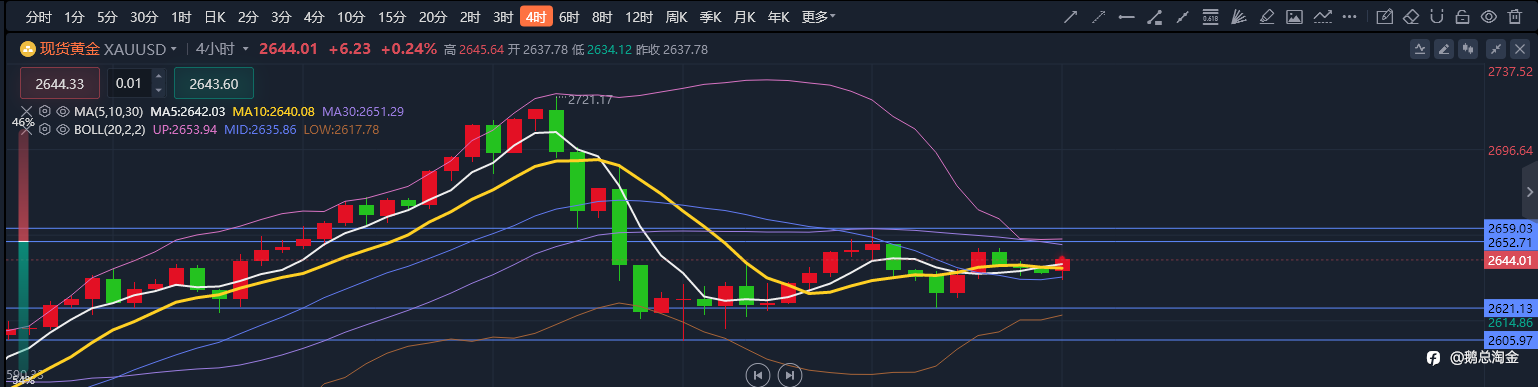Switch to 1分 timeframe
This screenshot has height=387, width=1538.
point(74,17)
